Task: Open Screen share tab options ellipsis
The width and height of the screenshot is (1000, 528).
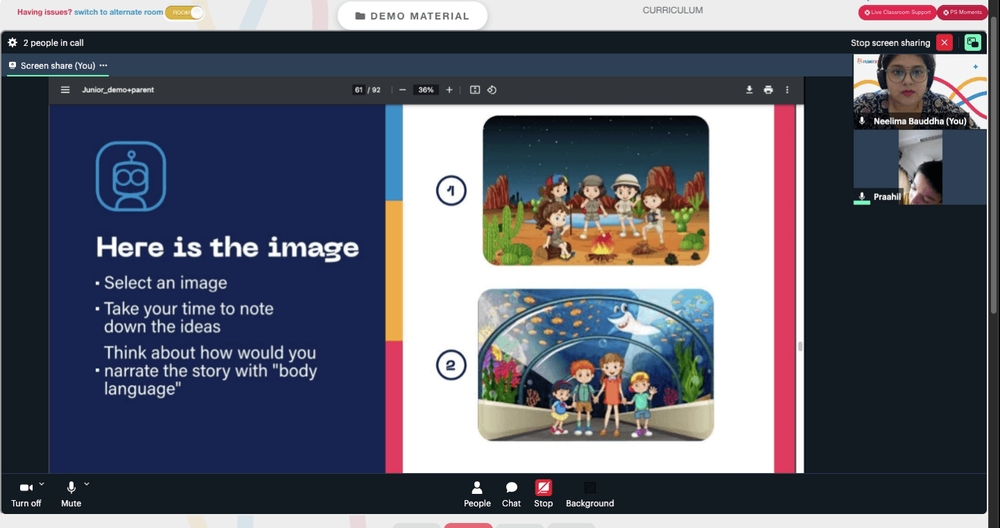Action: 103,66
